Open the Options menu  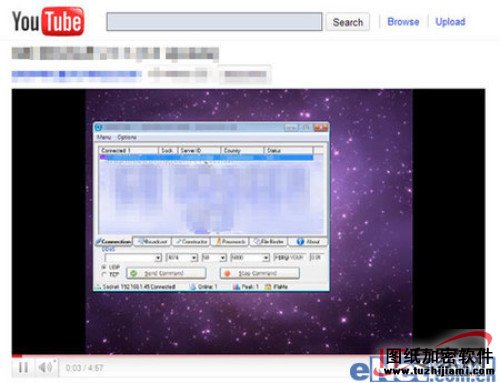[127, 137]
